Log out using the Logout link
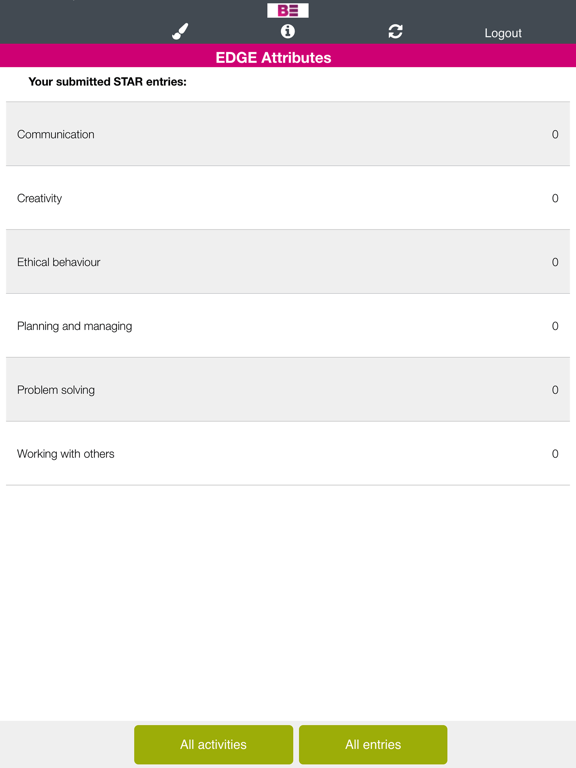576x768 pixels. click(503, 33)
